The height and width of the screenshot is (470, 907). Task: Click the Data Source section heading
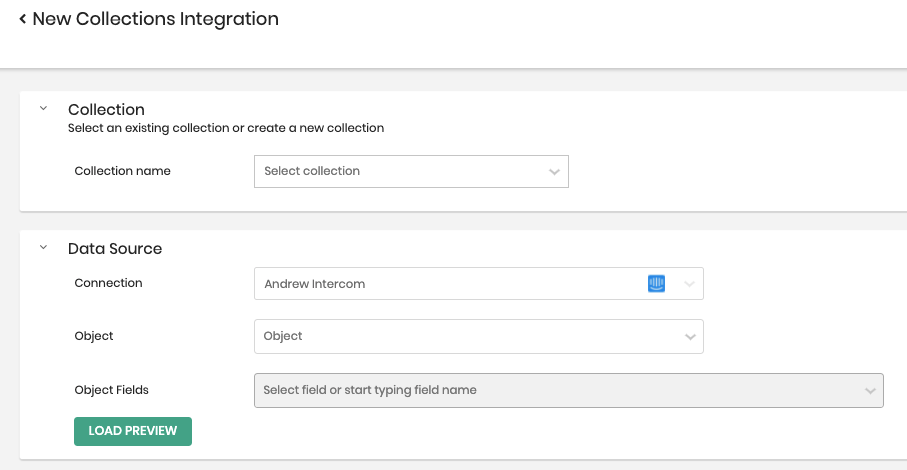[115, 249]
